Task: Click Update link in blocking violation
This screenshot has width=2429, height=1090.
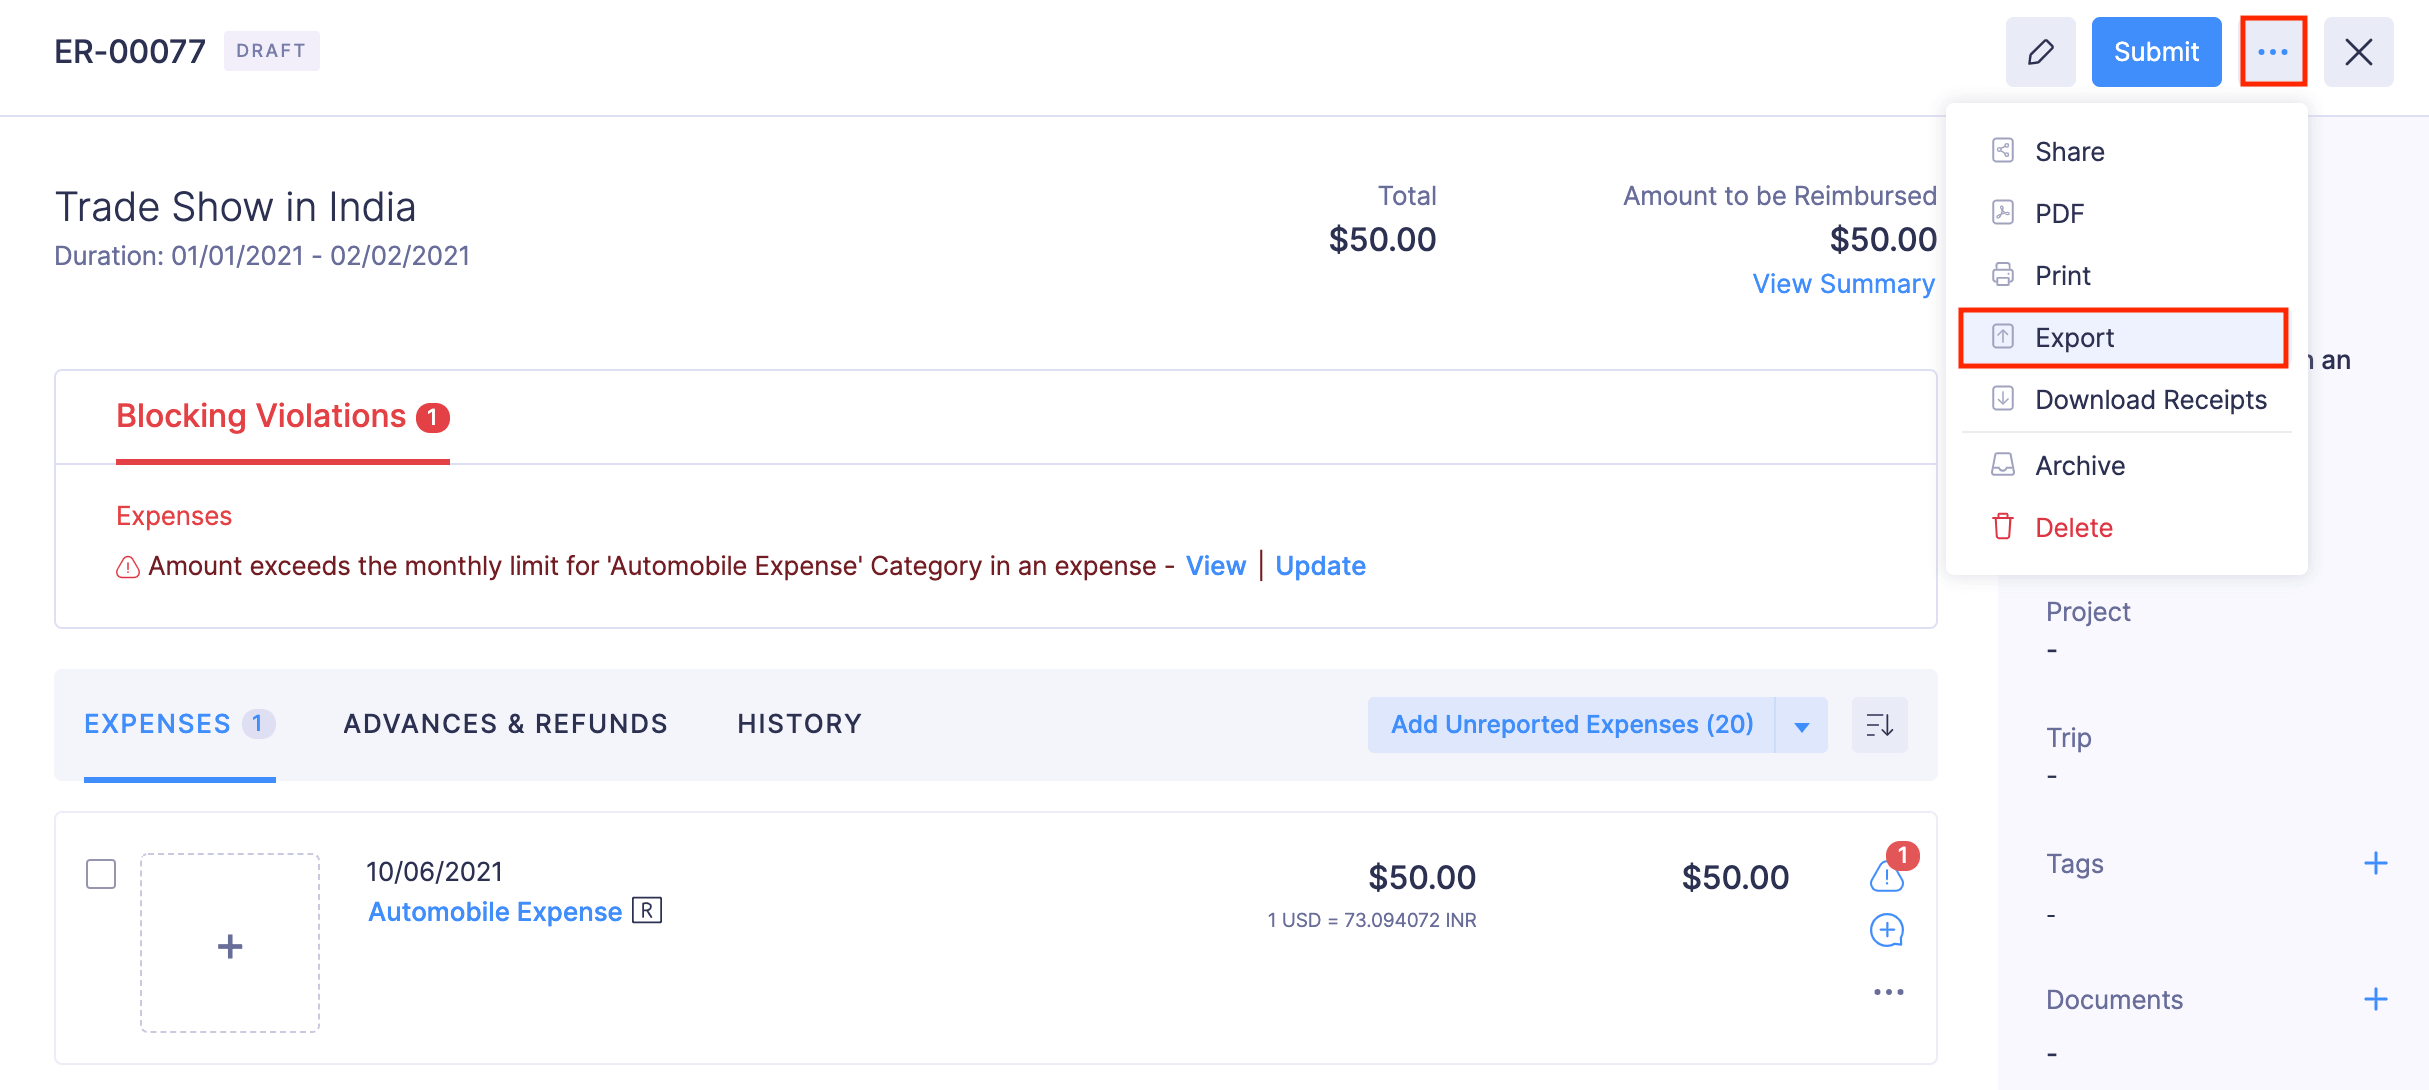Action: click(1320, 566)
